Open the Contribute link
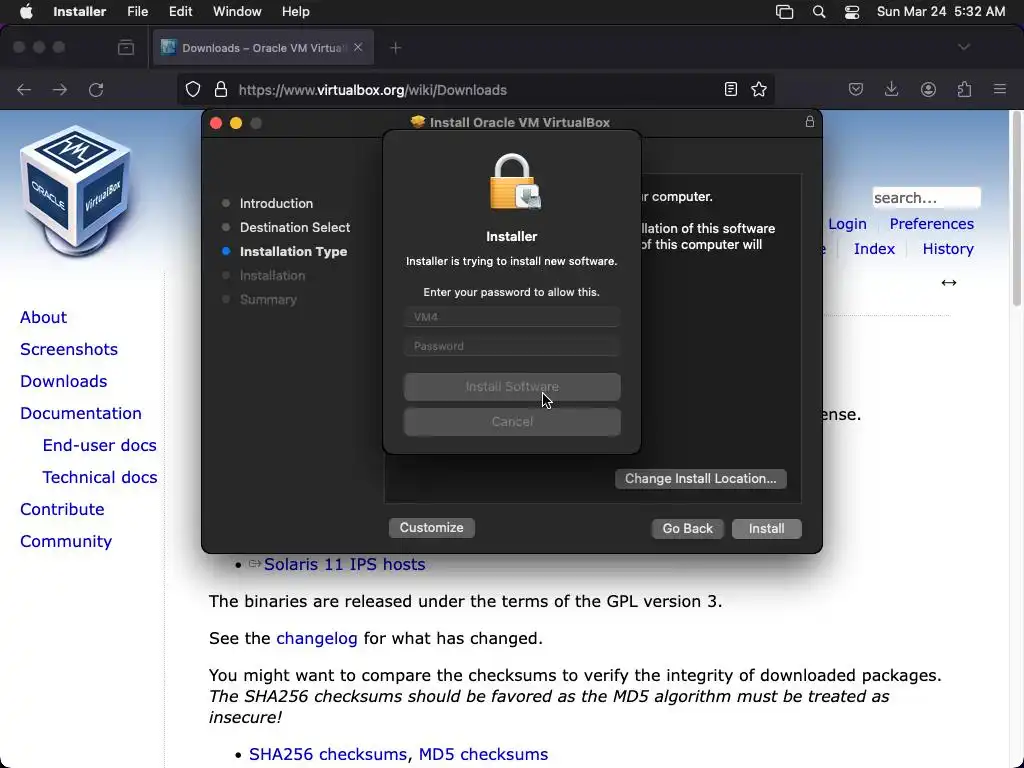1024x768 pixels. point(62,509)
